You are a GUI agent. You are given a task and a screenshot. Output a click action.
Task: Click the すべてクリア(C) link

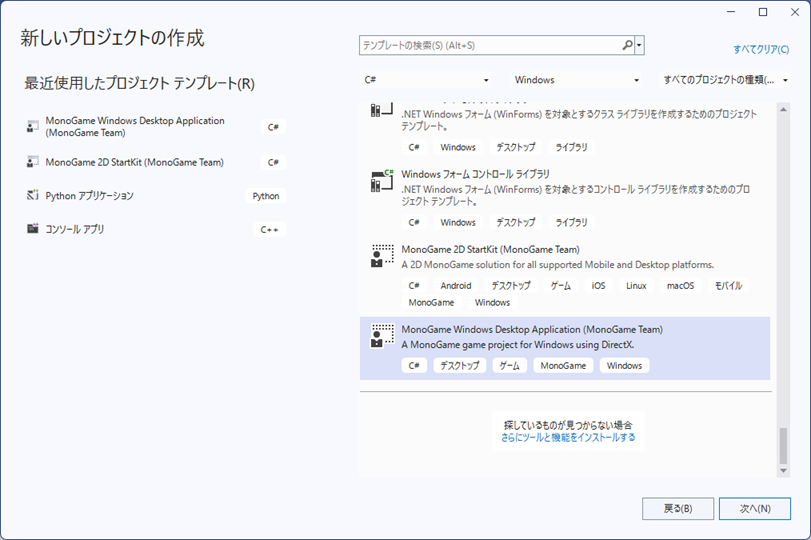(761, 49)
